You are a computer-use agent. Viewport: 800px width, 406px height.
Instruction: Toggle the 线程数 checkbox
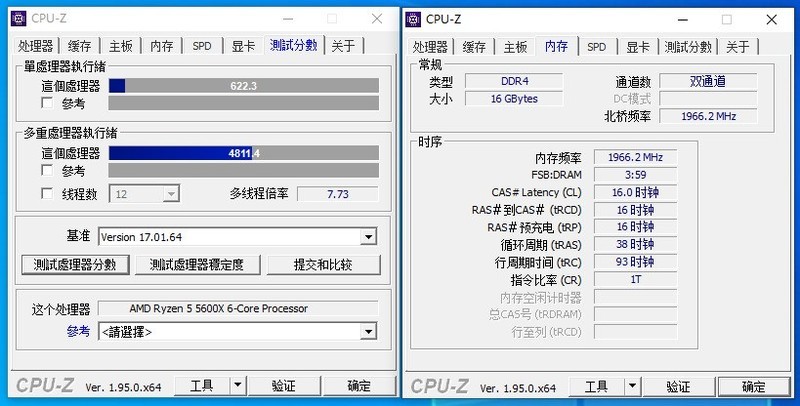click(x=47, y=194)
